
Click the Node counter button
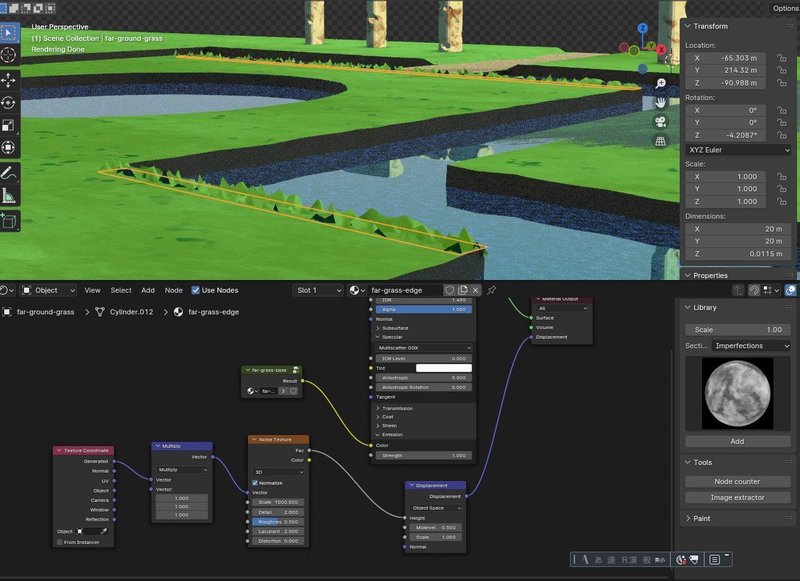point(737,482)
